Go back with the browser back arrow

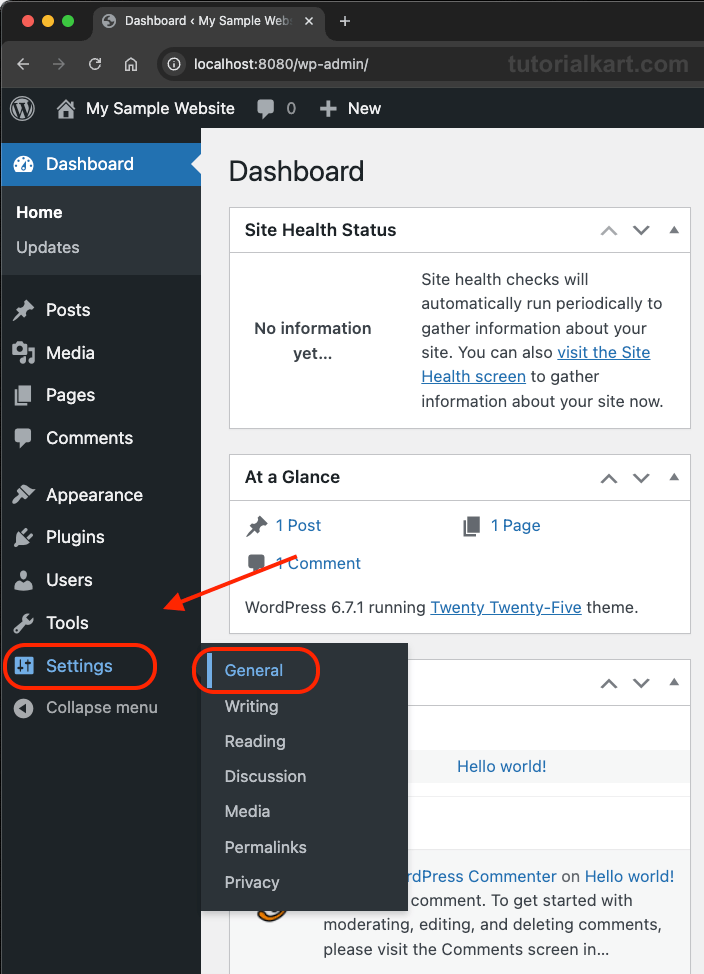[24, 64]
